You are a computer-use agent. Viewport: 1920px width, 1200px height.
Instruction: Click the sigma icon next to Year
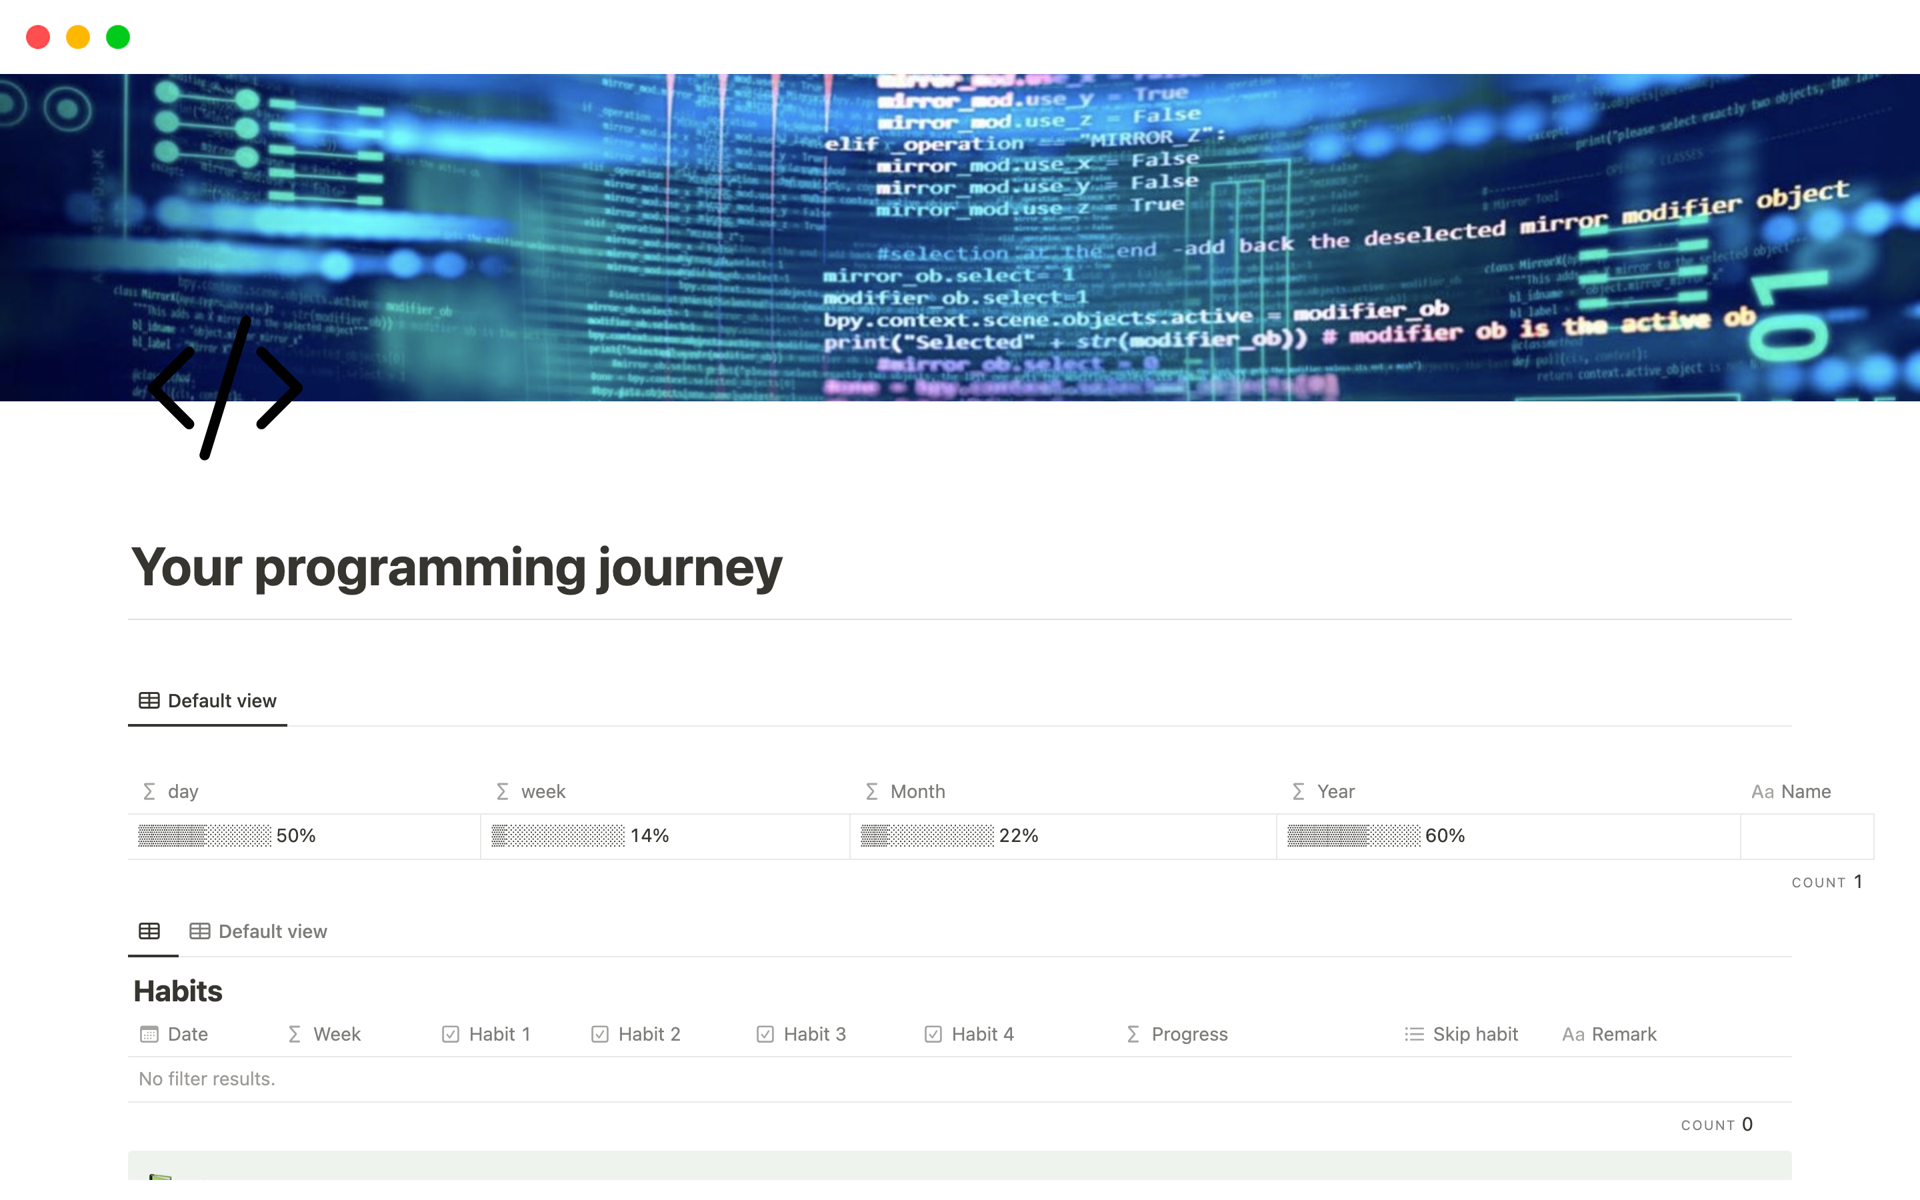pyautogui.click(x=1298, y=791)
